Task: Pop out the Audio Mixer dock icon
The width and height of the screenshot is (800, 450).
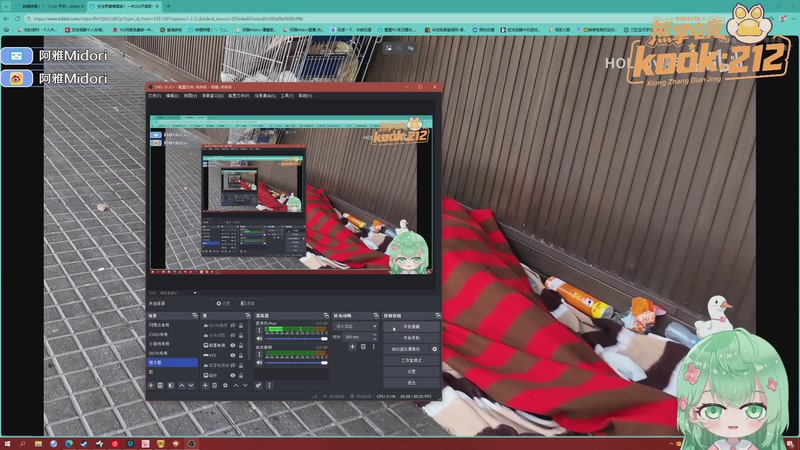Action: pos(326,315)
